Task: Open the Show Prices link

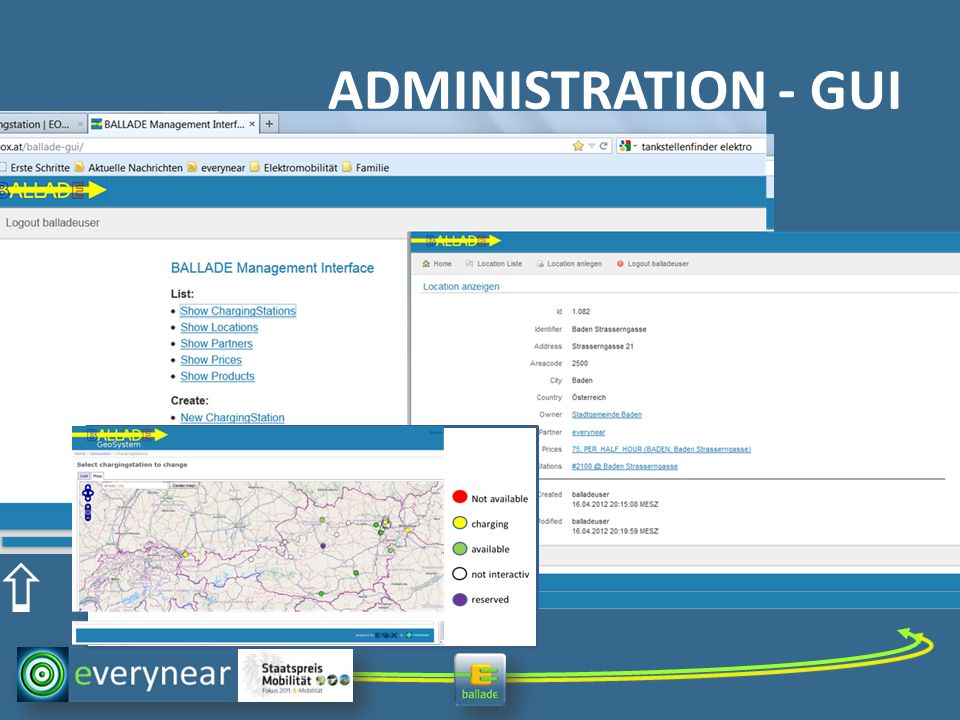Action: 211,360
